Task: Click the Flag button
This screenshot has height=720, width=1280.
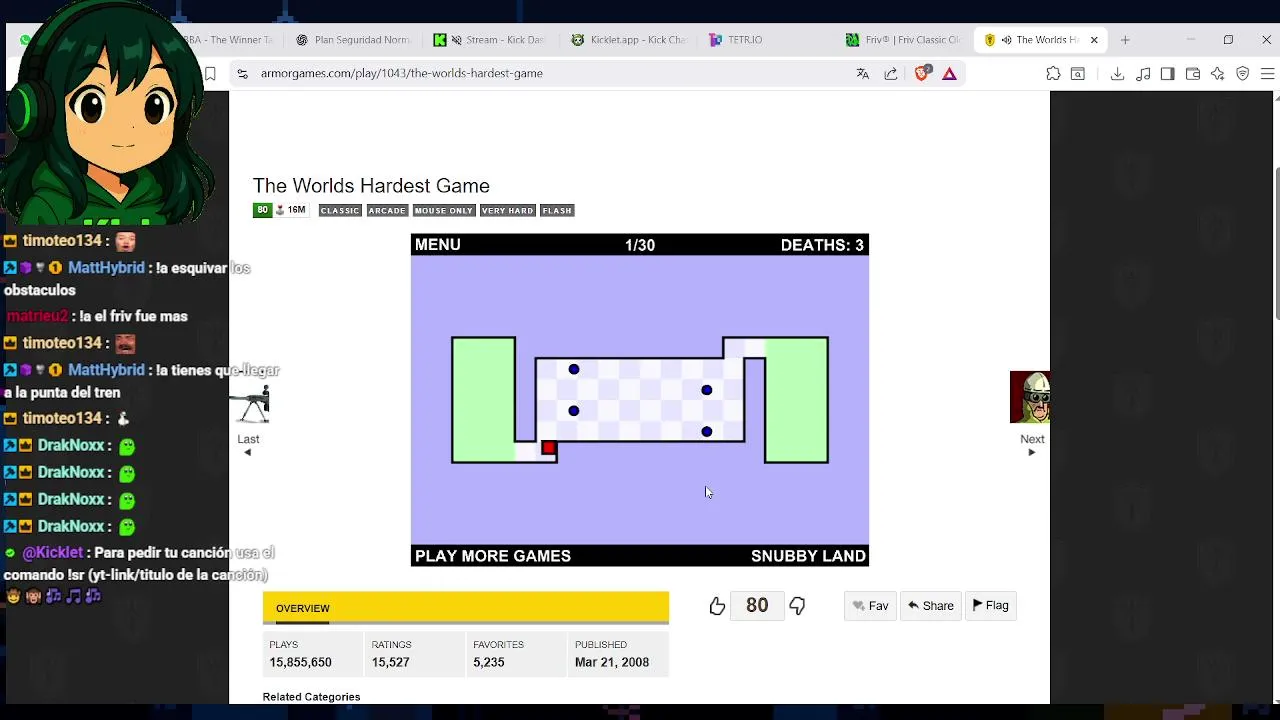Action: point(991,606)
